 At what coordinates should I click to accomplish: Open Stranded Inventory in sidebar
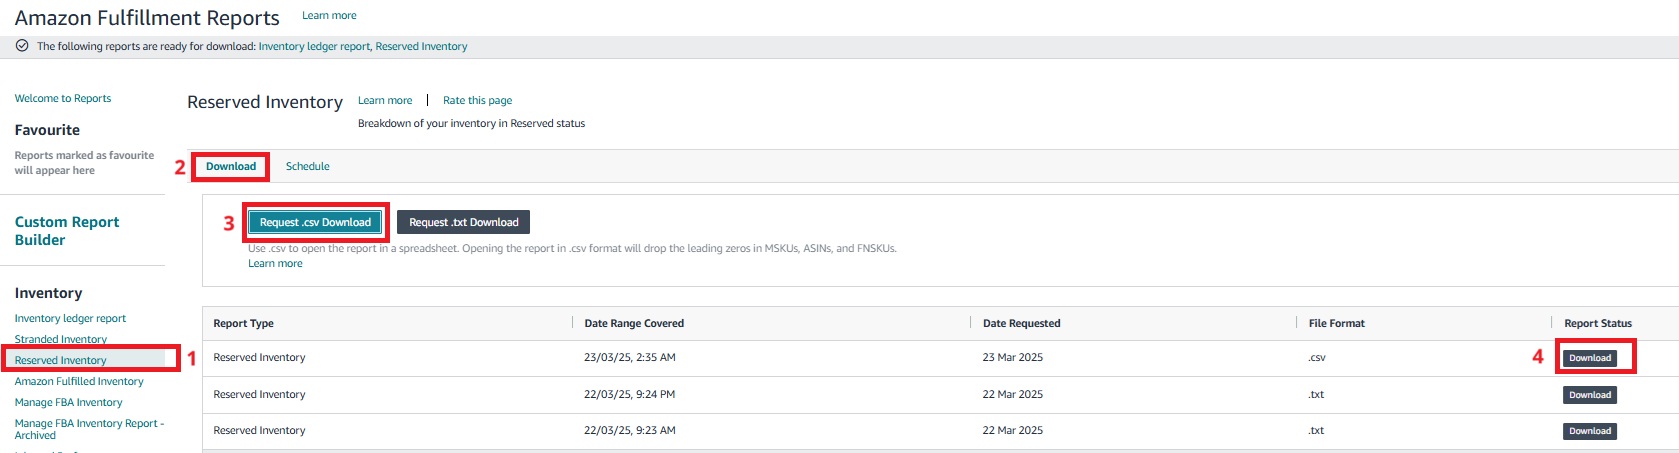pyautogui.click(x=60, y=340)
